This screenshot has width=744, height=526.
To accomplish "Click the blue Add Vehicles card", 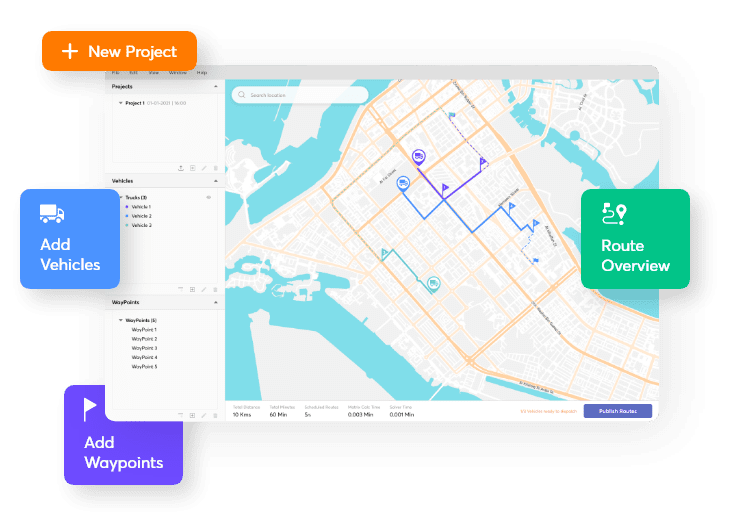I will coord(70,239).
